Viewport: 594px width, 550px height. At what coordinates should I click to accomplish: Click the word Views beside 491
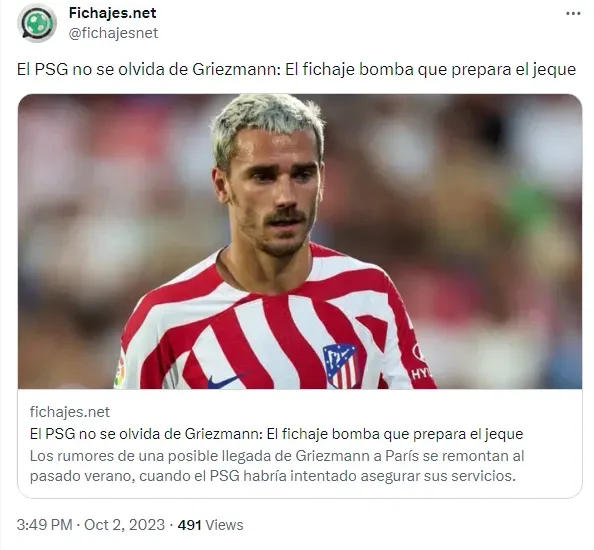coord(224,525)
